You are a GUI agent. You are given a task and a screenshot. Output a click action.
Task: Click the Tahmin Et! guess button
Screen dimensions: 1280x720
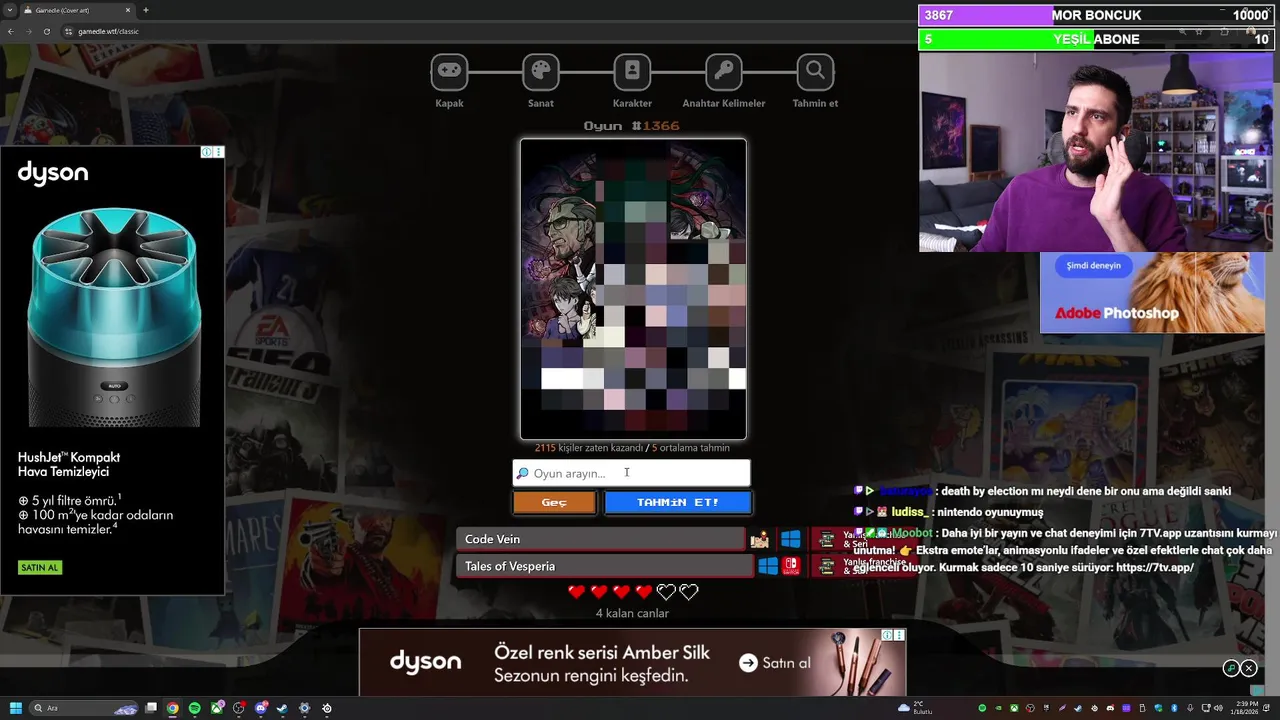678,502
